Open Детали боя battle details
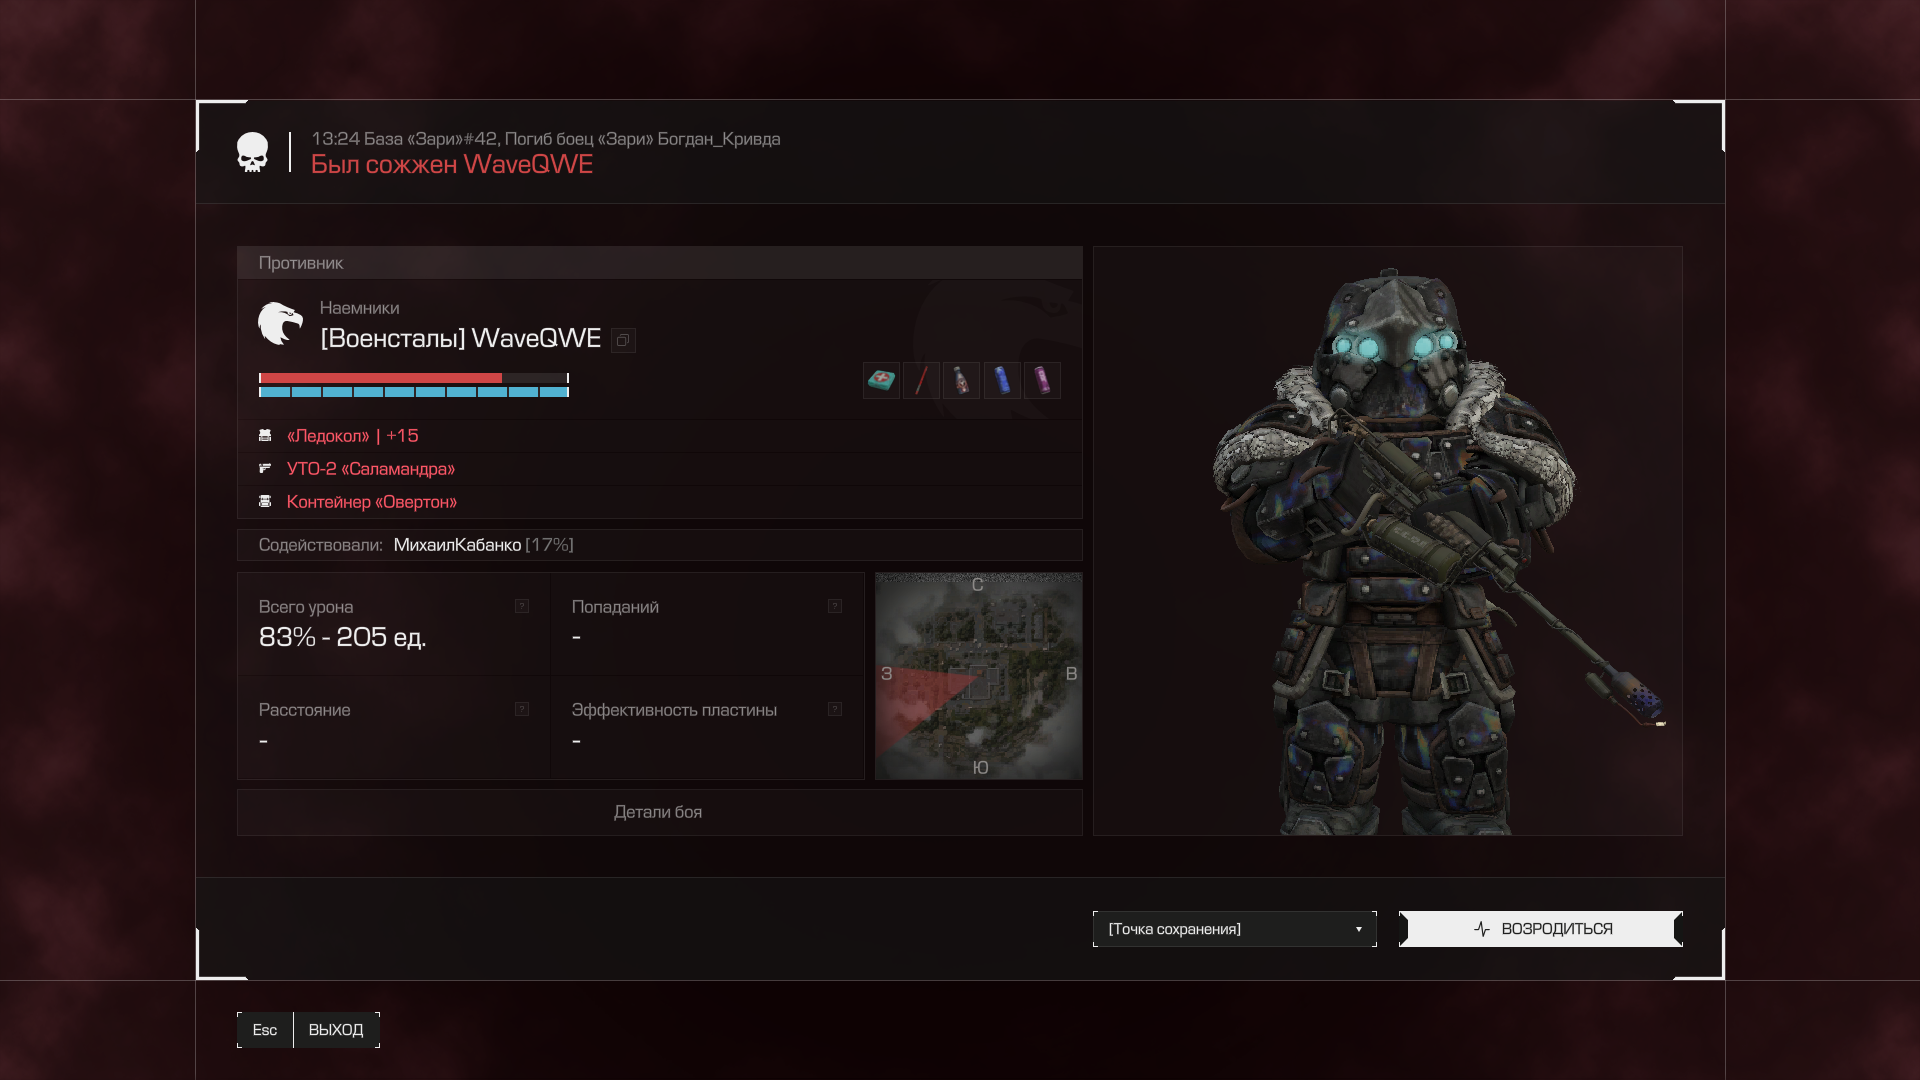The width and height of the screenshot is (1920, 1080). click(x=659, y=812)
